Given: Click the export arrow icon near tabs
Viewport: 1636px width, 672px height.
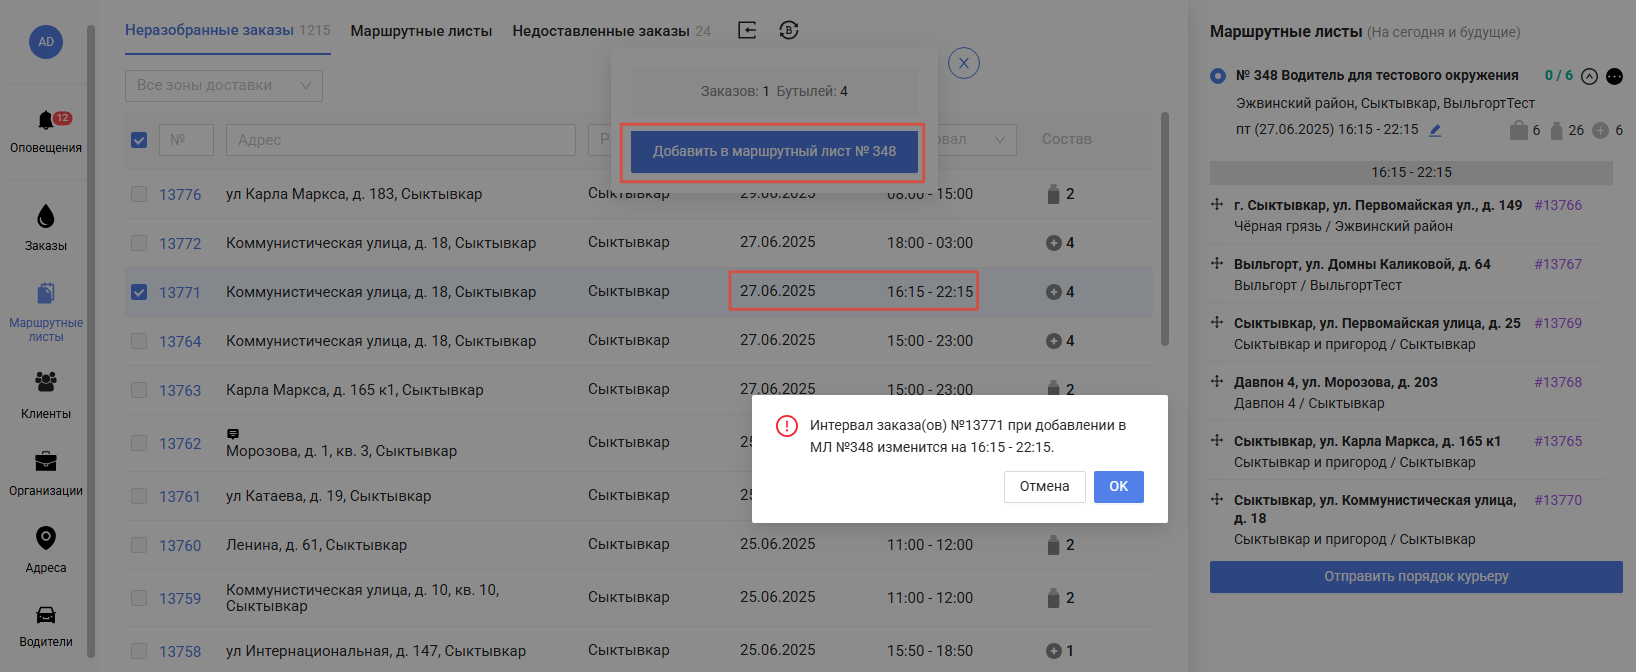Looking at the screenshot, I should click(747, 30).
